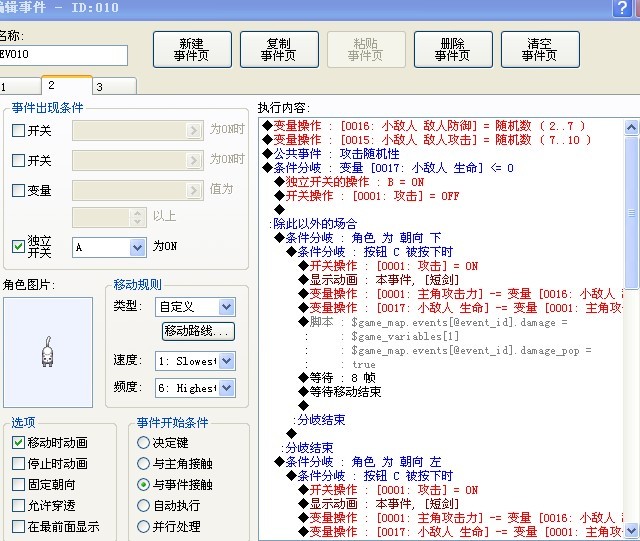Toggle 在最前面显示 option checkbox
Viewport: 640px width, 541px height.
click(x=18, y=526)
